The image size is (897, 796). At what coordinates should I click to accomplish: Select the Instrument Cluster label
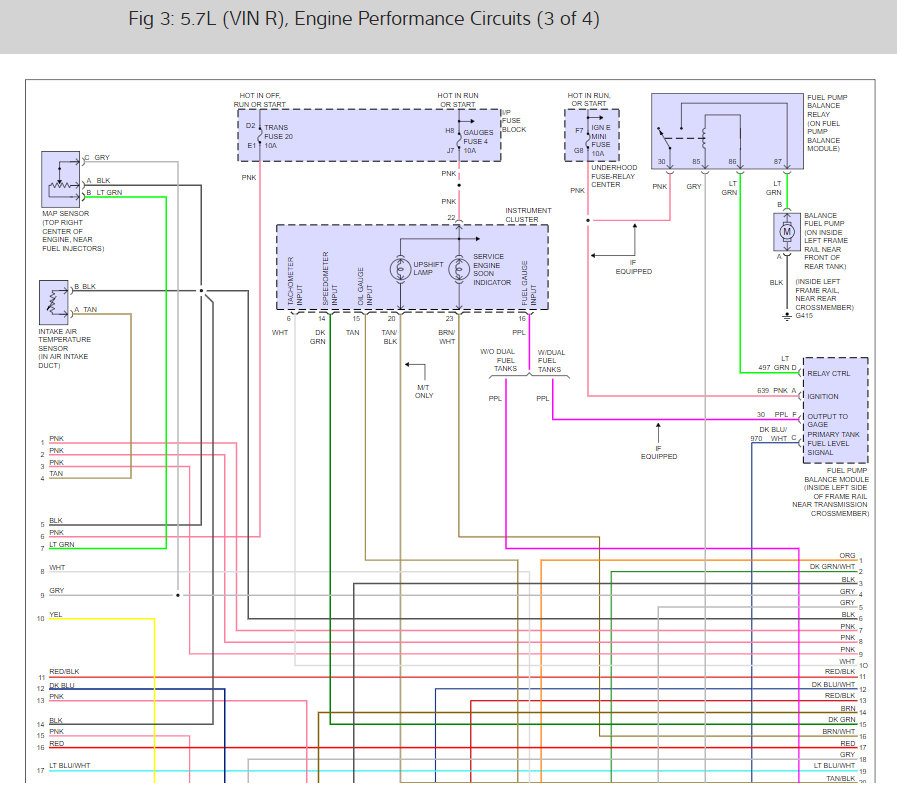528,215
